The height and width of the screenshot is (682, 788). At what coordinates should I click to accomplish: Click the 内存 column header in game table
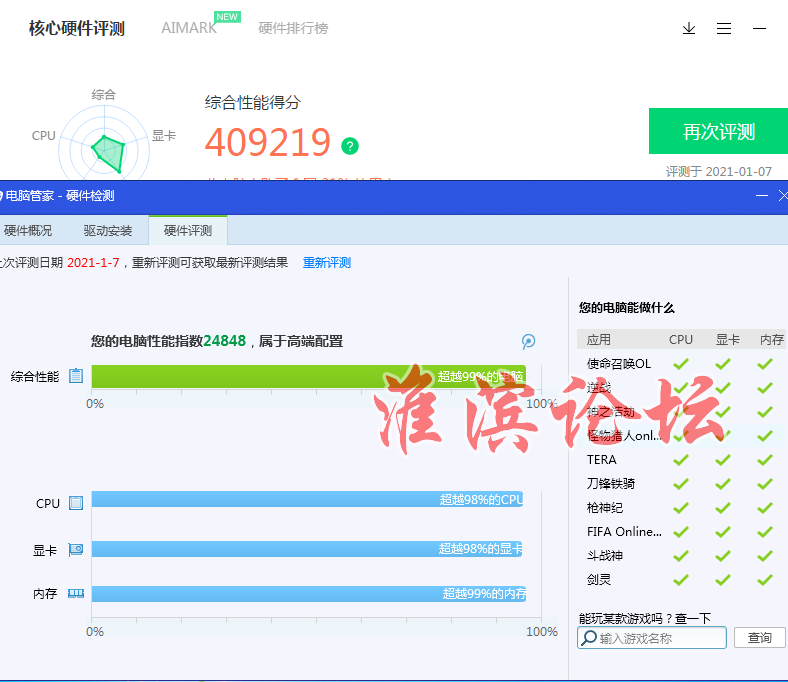771,340
